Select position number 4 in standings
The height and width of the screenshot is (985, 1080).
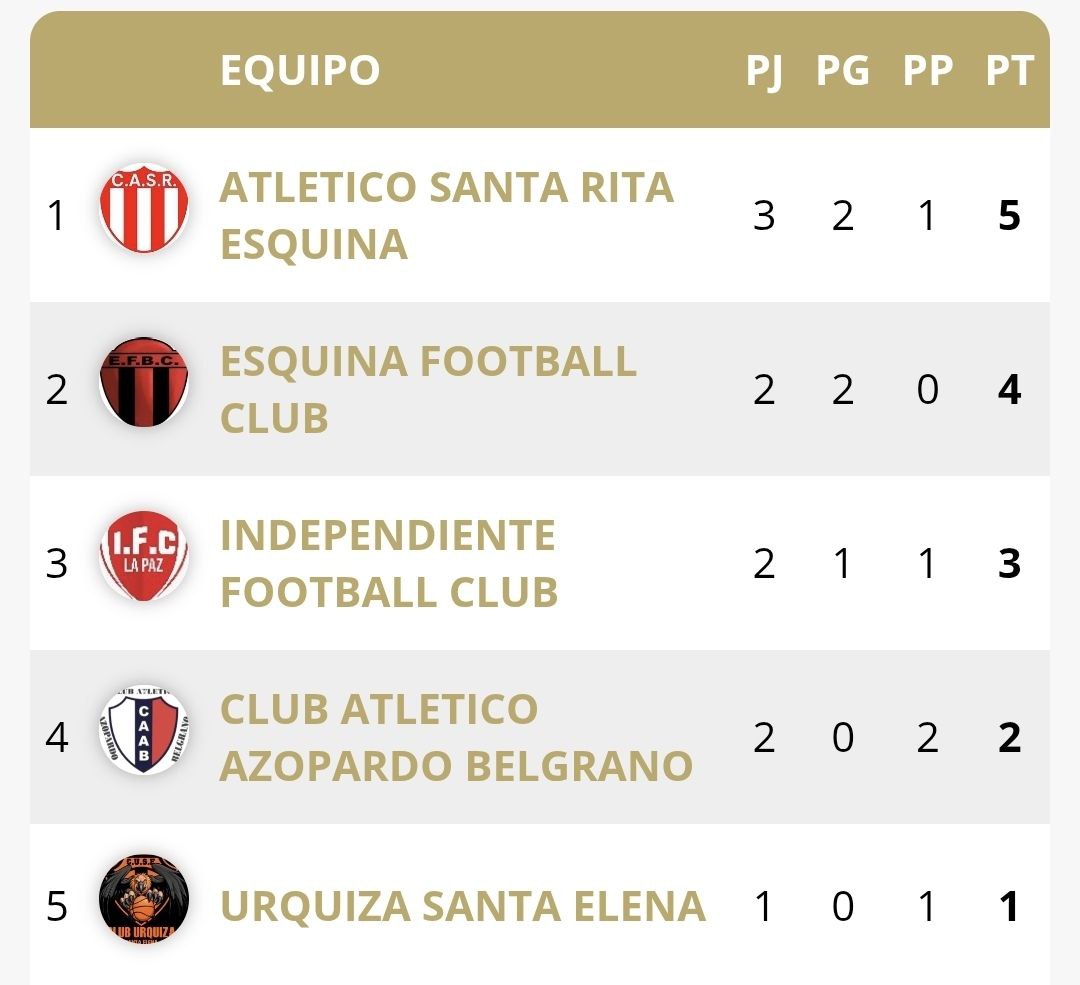(x=57, y=737)
